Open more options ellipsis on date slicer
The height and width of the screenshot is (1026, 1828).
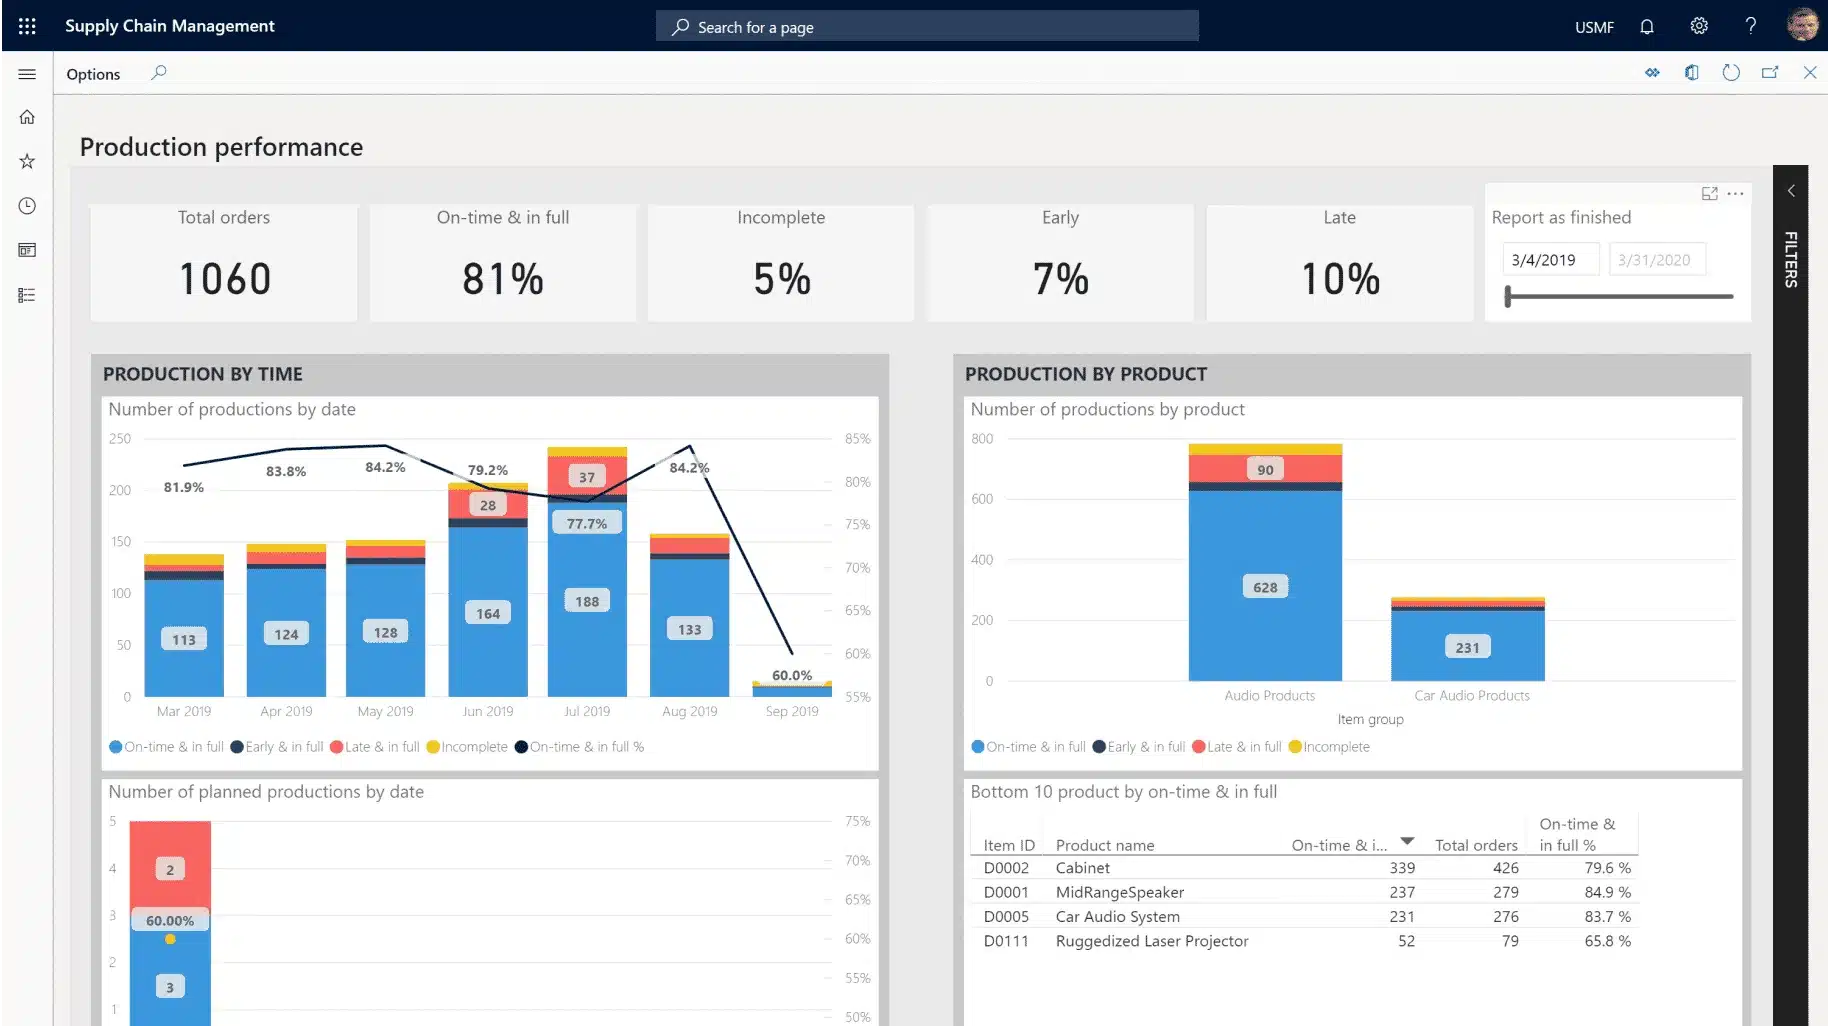[x=1735, y=194]
